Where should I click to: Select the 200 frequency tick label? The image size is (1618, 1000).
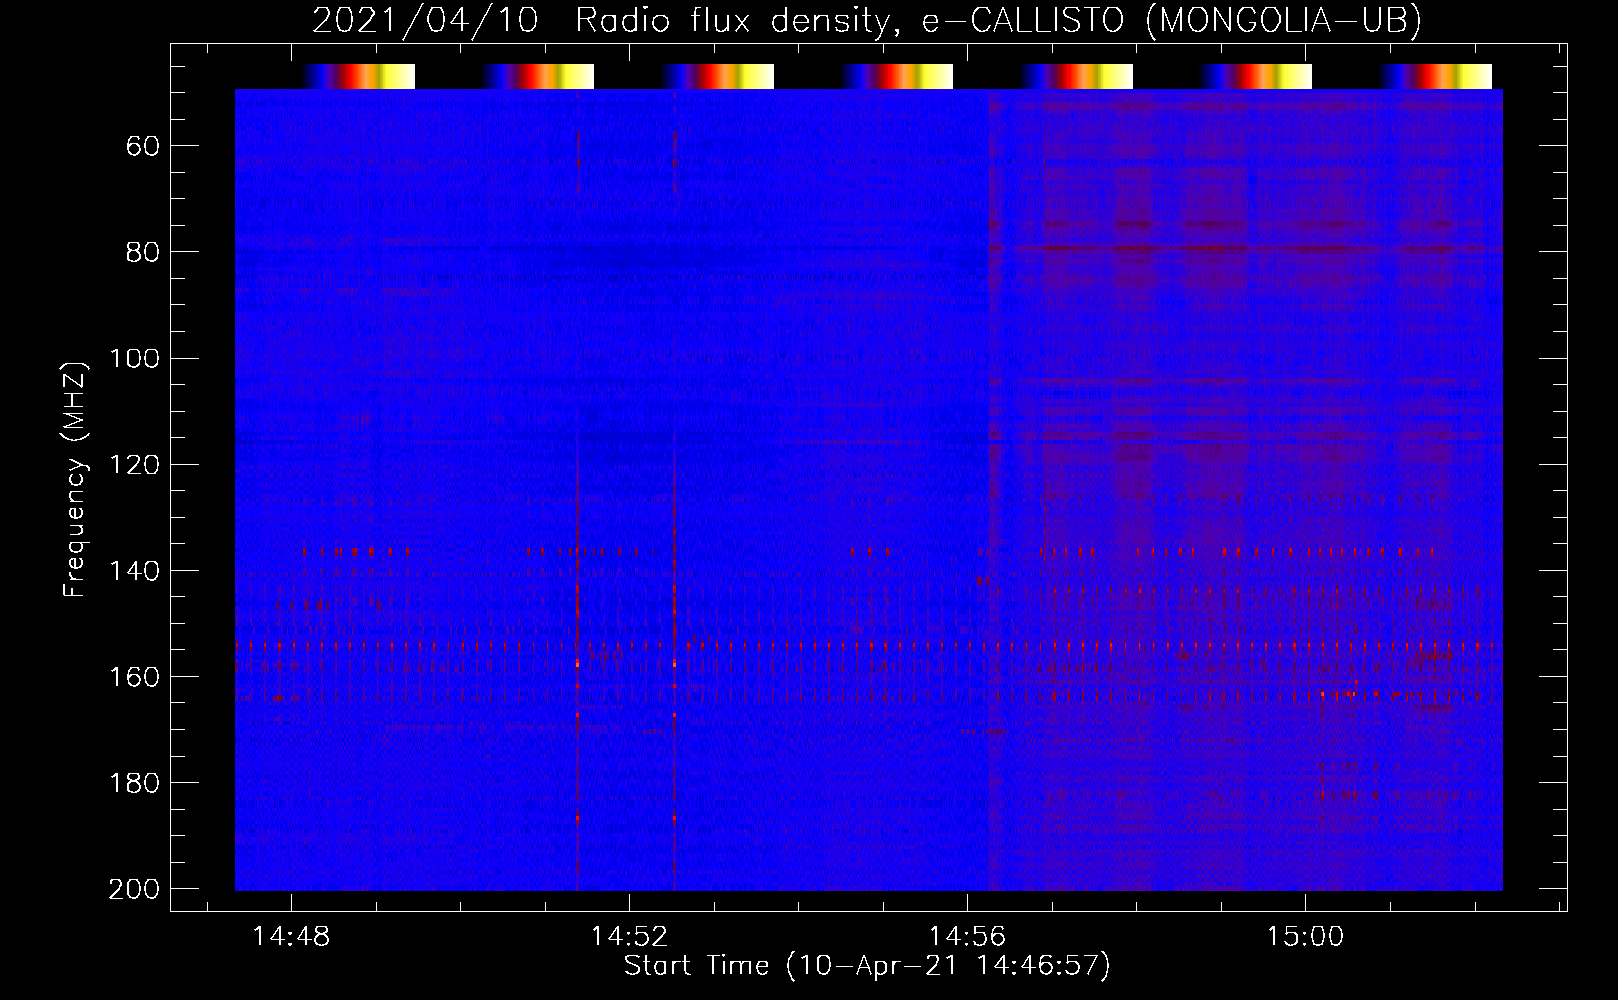point(135,889)
